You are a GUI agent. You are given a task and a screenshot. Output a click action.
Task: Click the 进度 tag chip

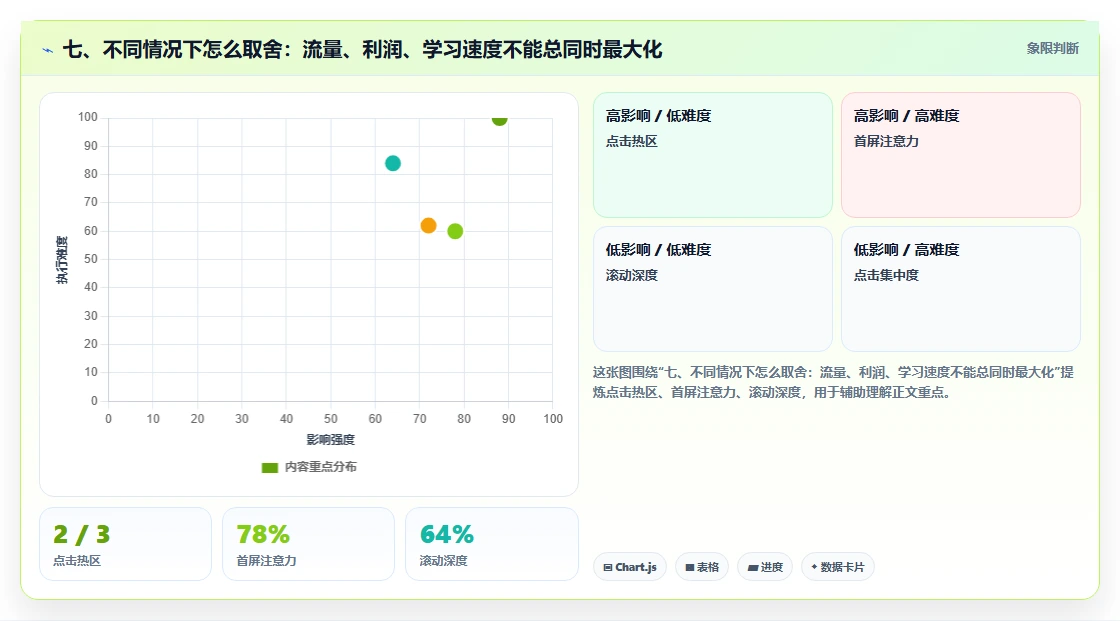tap(765, 567)
